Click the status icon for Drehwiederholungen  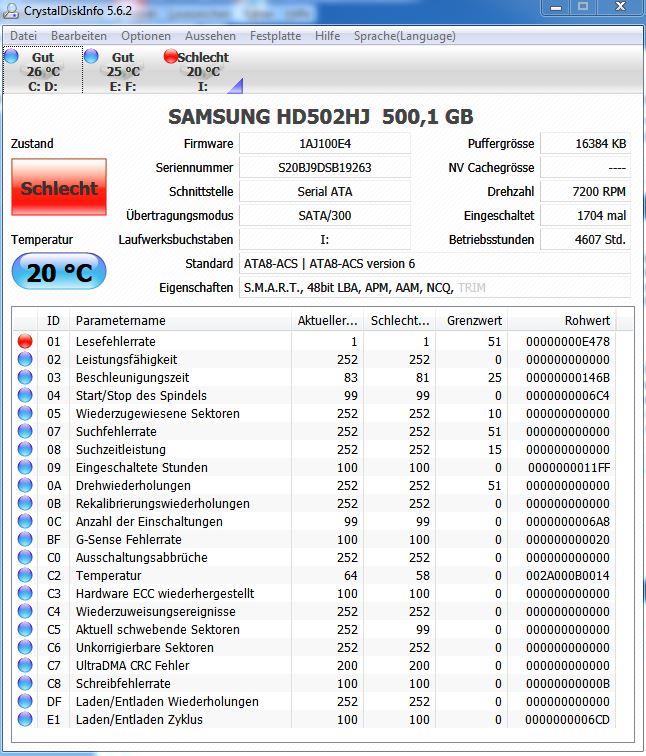point(25,486)
